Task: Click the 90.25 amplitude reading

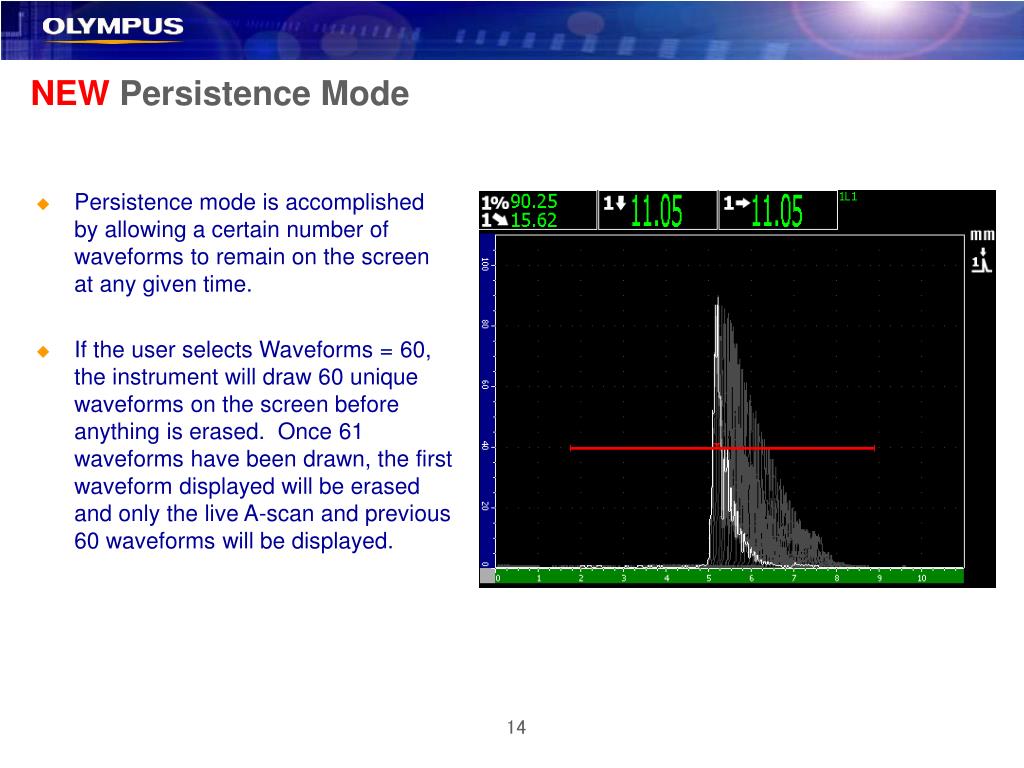Action: point(534,202)
